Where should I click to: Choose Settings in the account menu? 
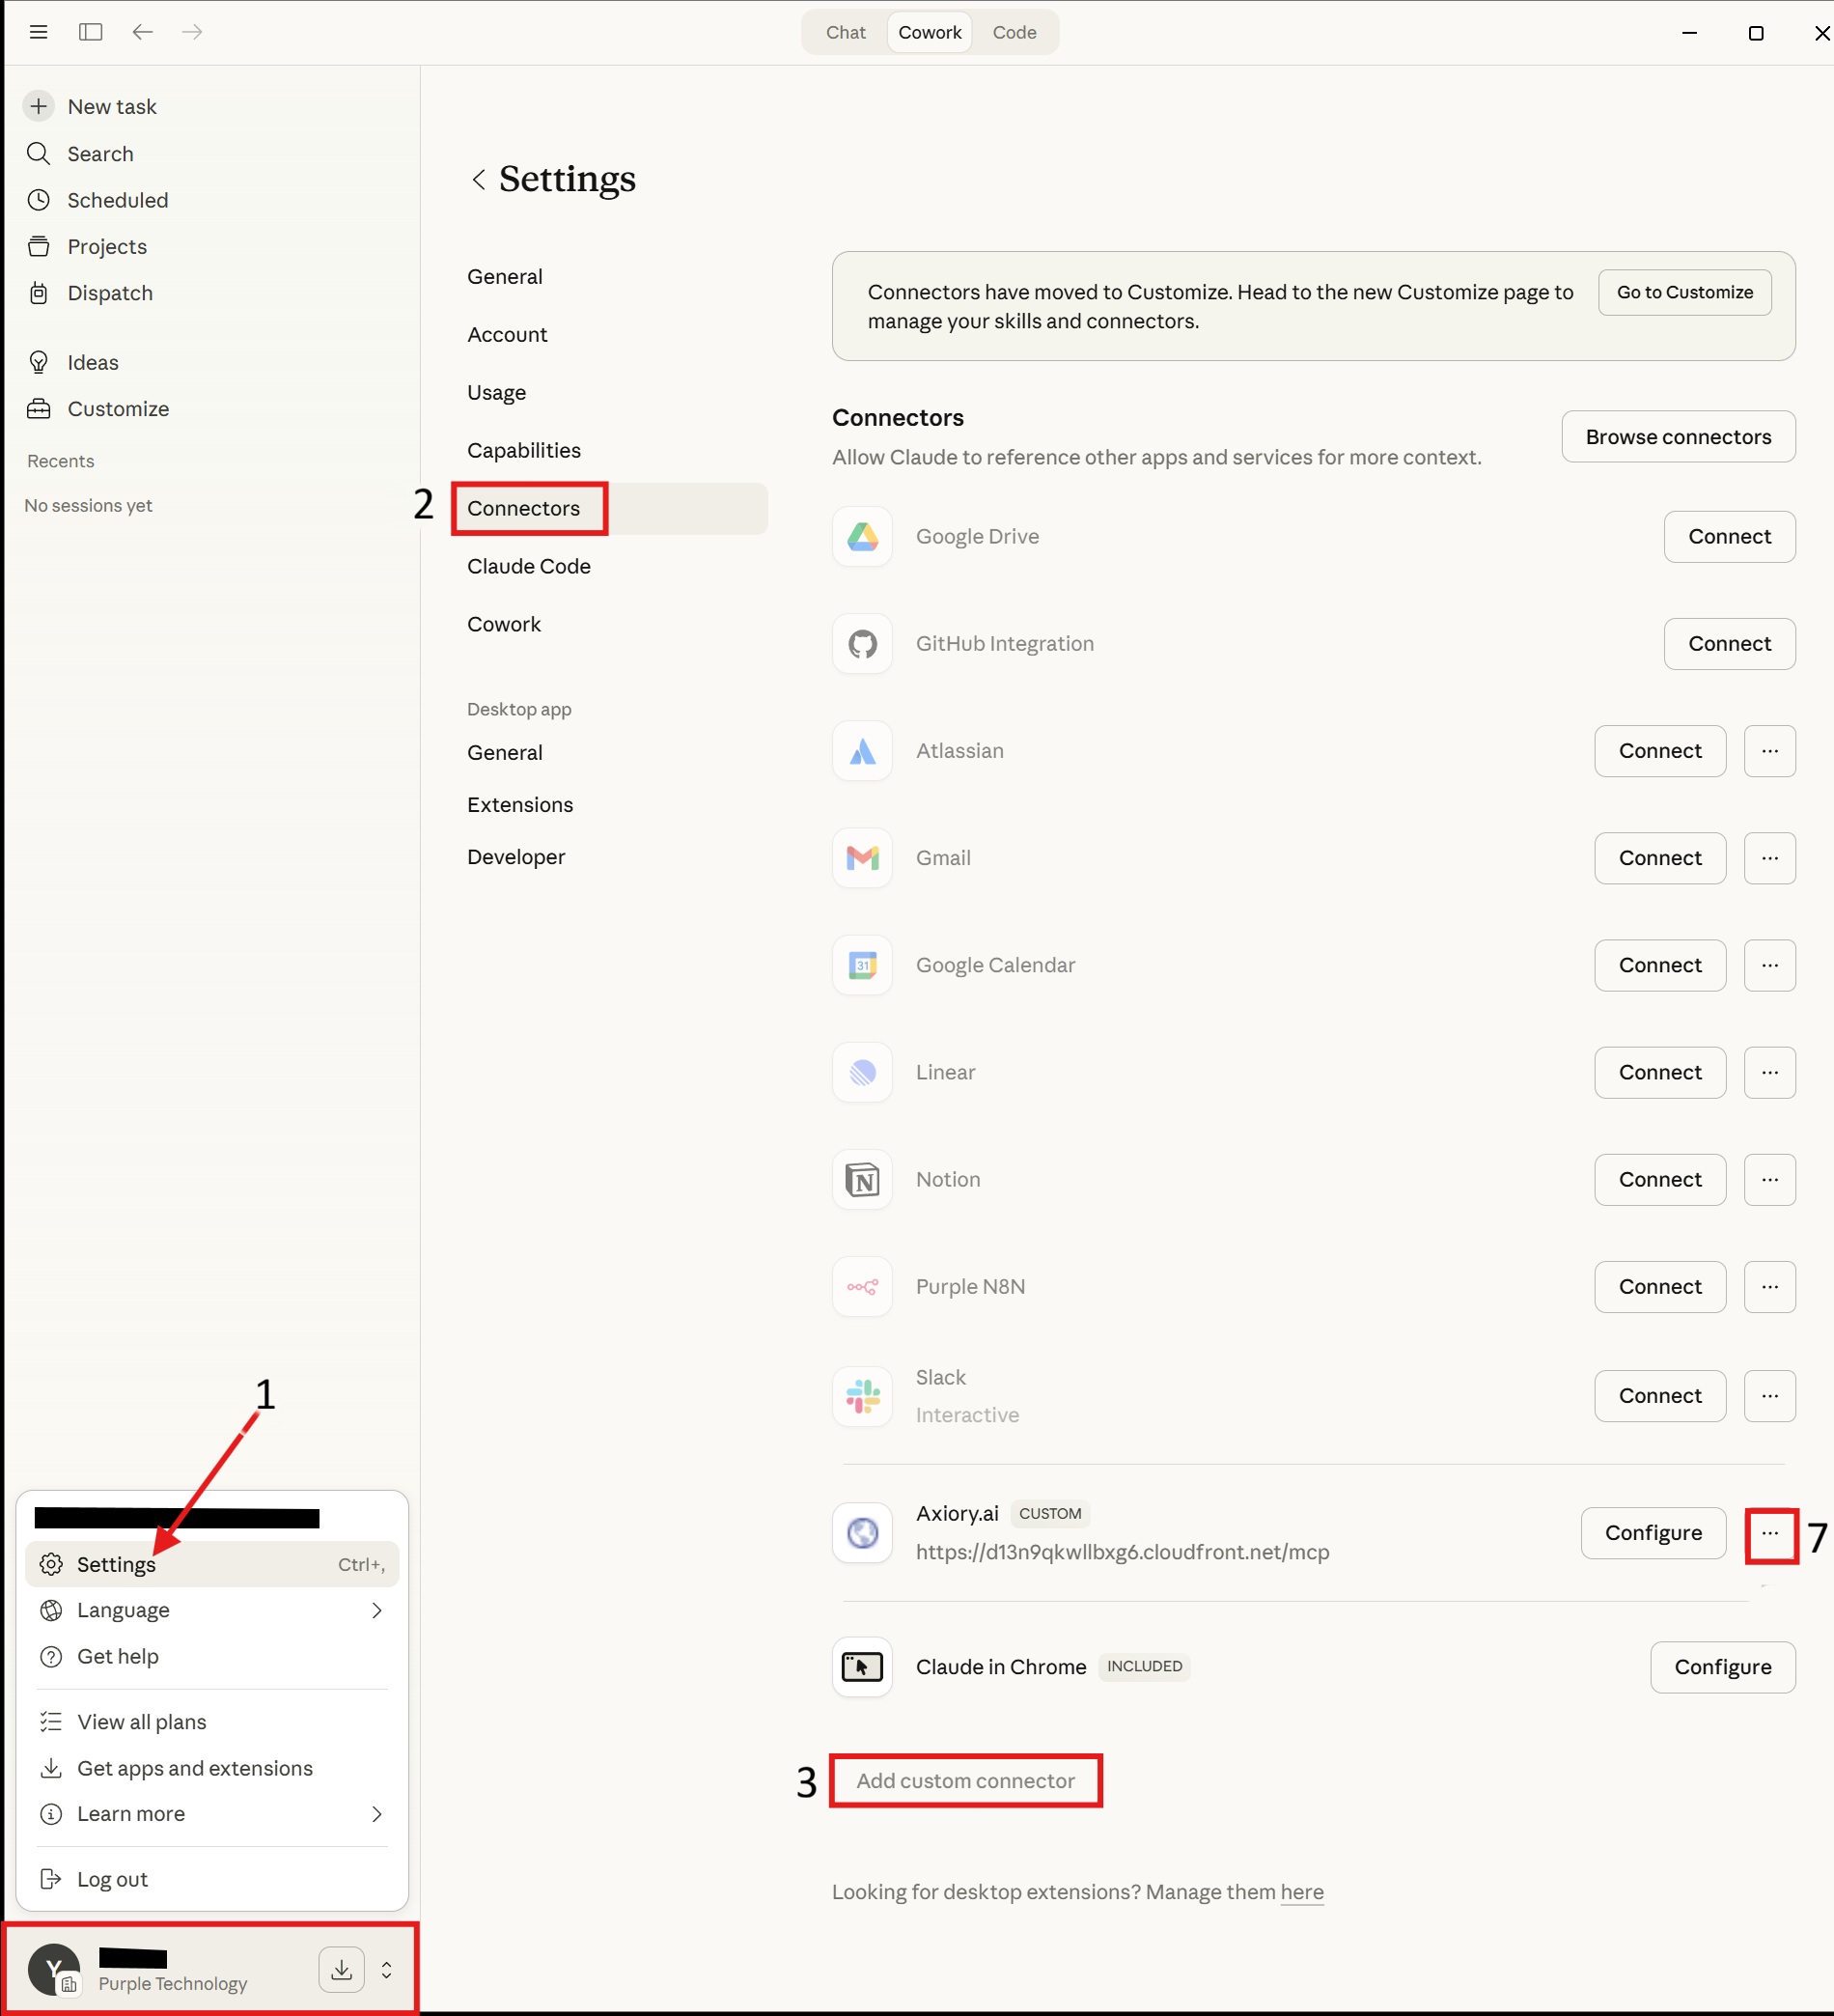[x=212, y=1564]
